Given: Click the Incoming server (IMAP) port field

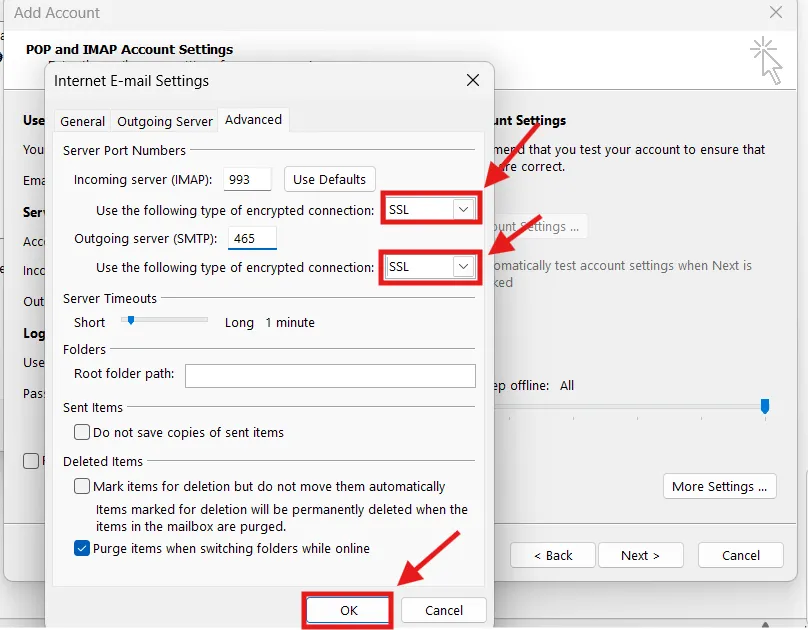Looking at the screenshot, I should pos(247,180).
